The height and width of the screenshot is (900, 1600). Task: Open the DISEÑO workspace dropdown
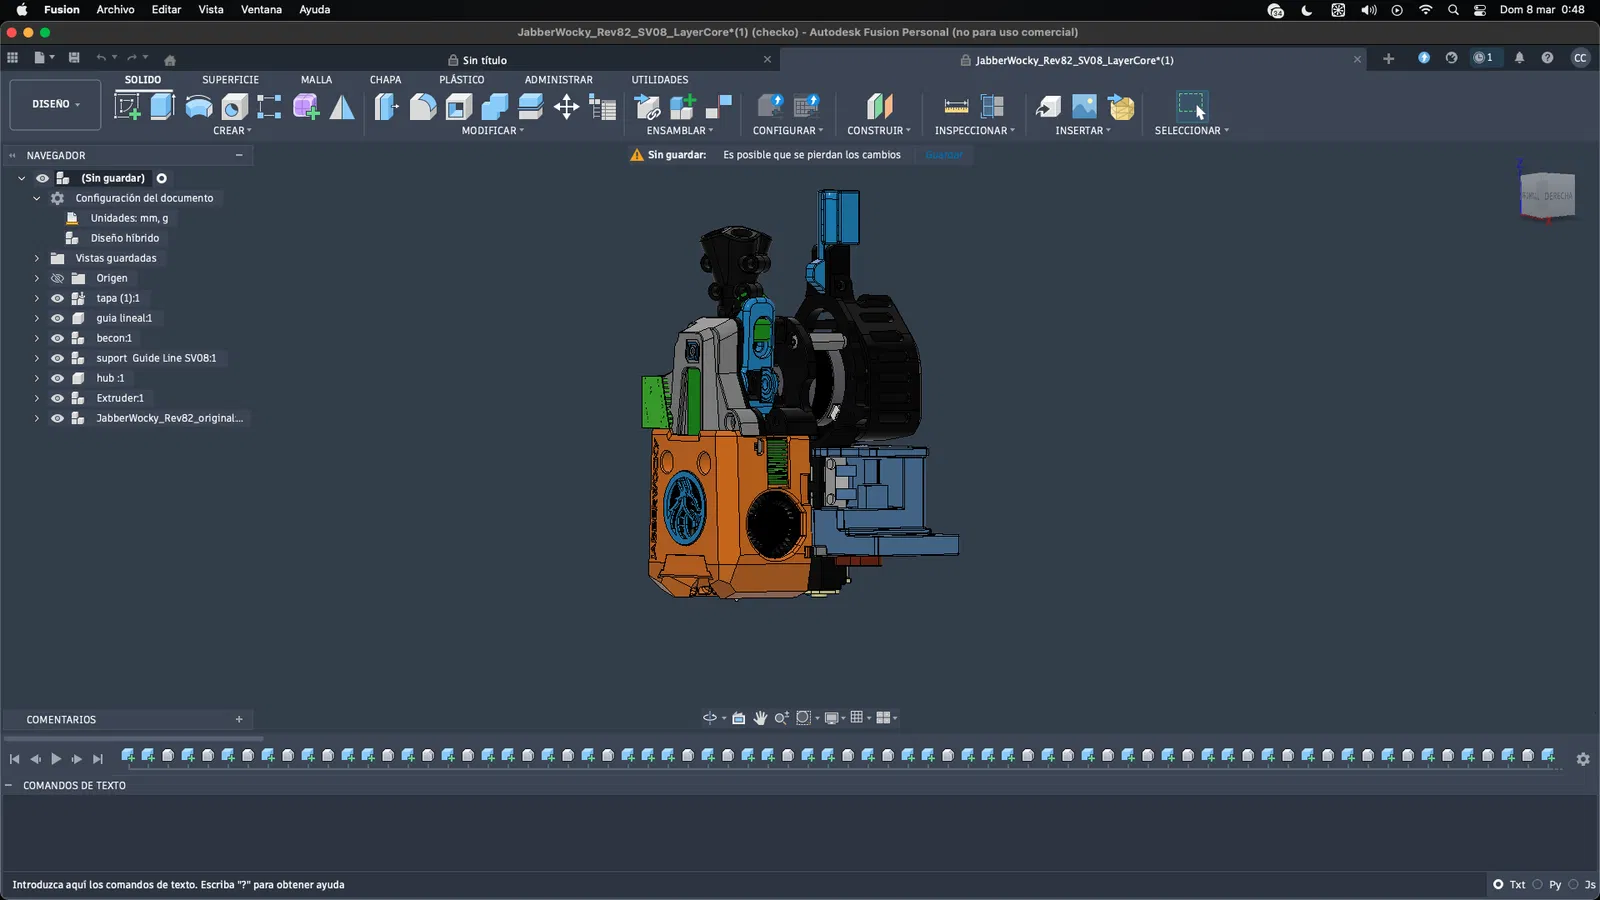coord(55,104)
